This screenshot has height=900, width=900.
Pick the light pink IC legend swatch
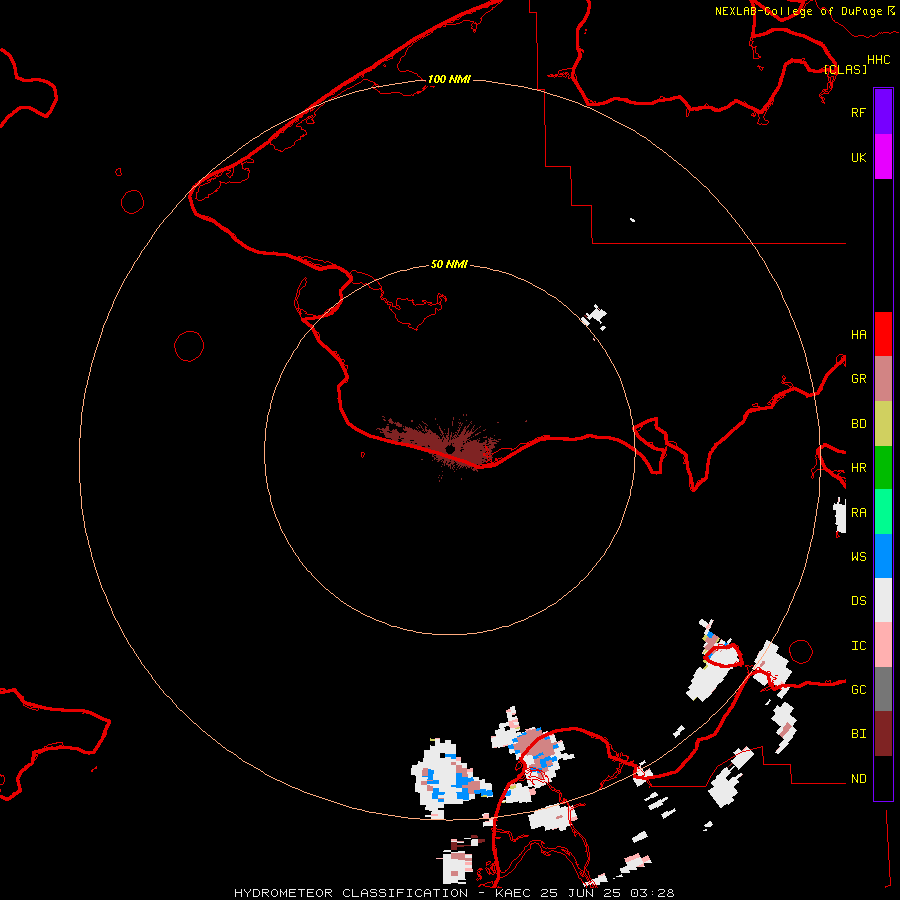click(x=883, y=645)
